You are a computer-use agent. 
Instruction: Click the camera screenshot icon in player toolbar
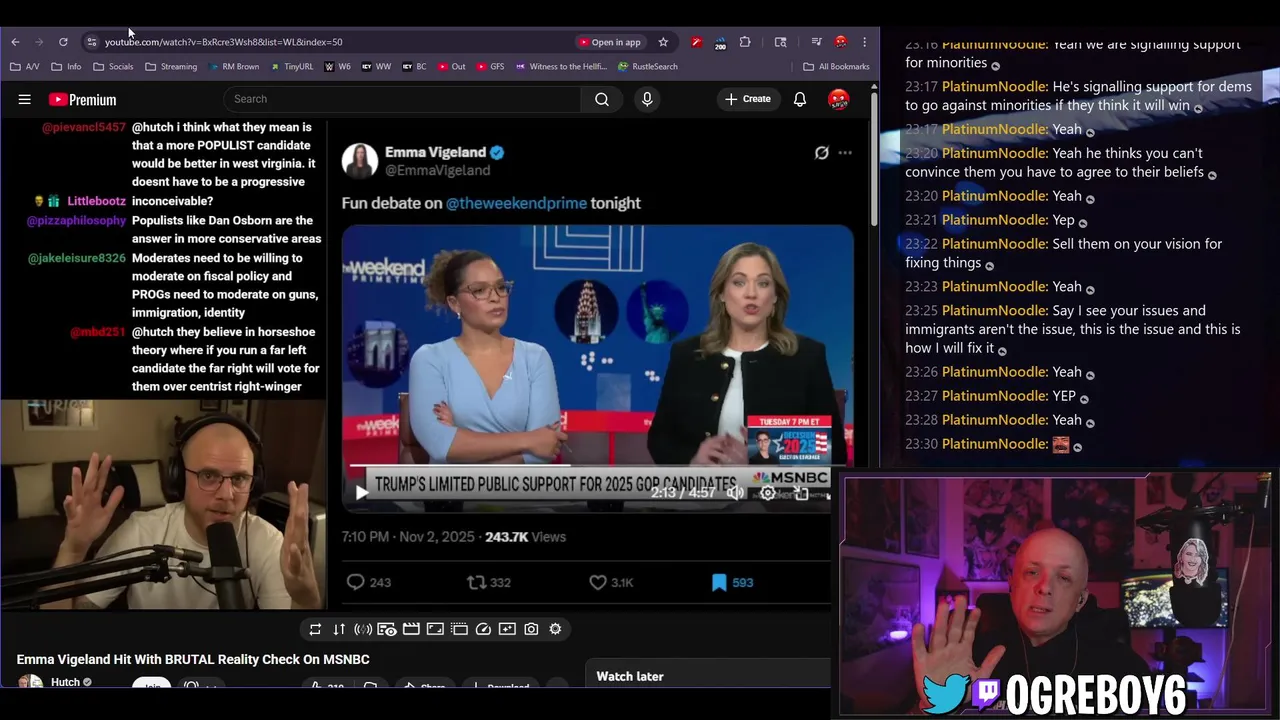(x=531, y=629)
